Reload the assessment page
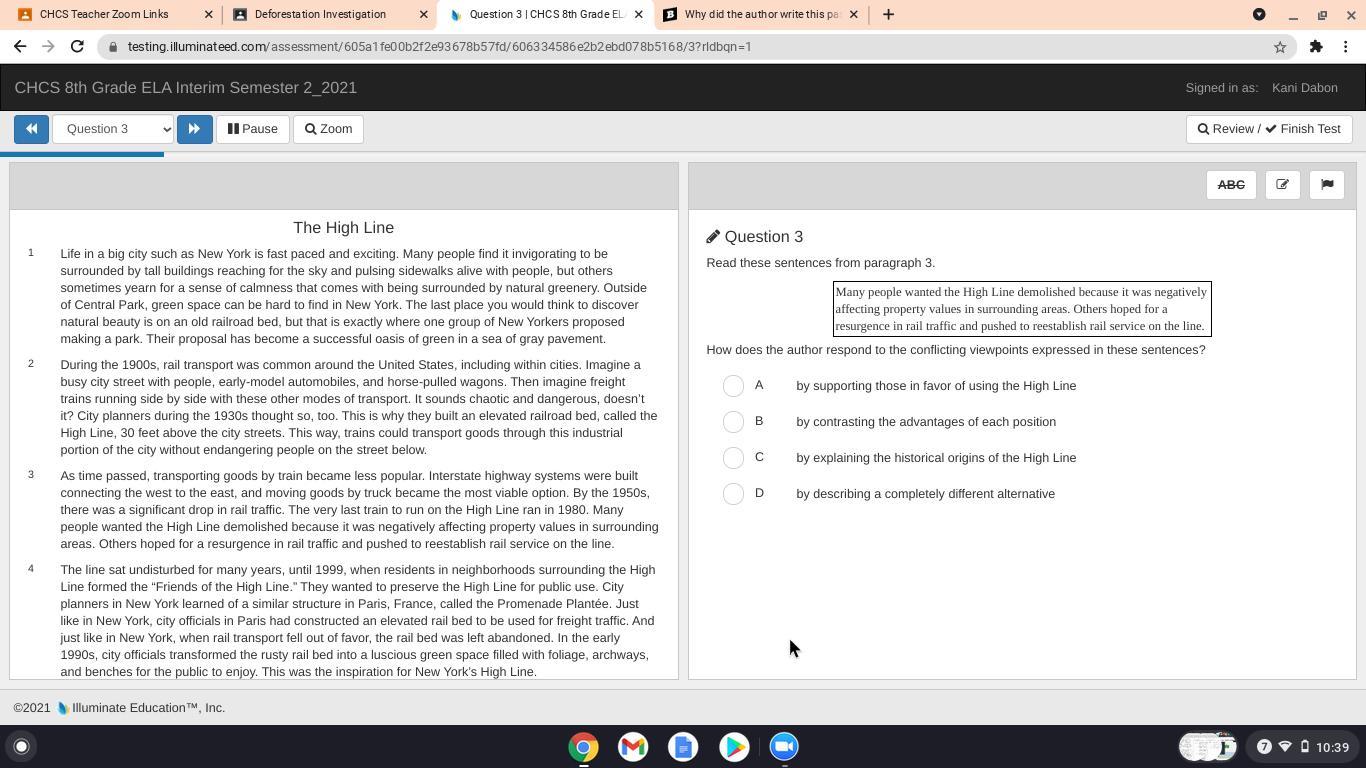Screen dimensions: 1366x768 [77, 46]
